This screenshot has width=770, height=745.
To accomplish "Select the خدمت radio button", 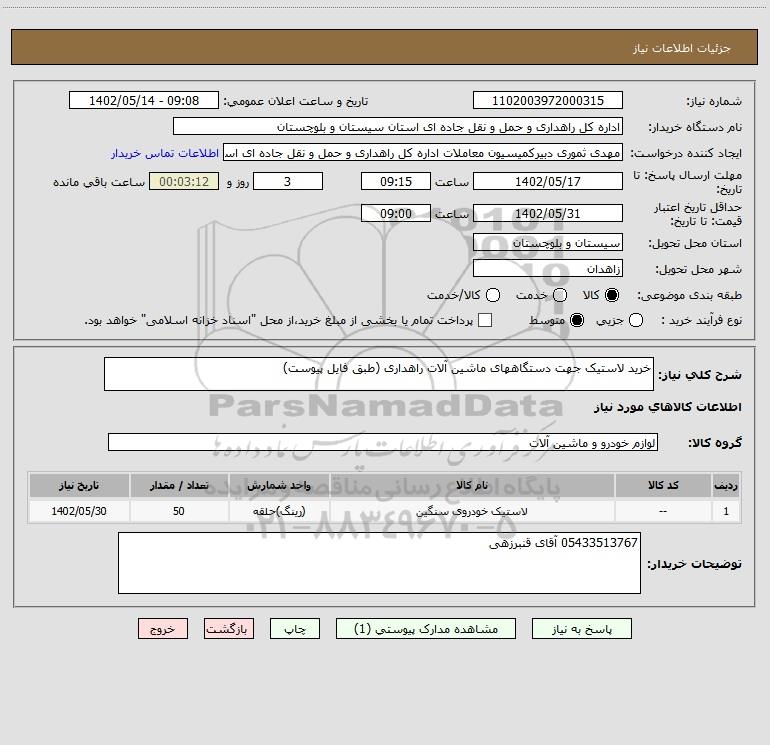I will point(560,295).
